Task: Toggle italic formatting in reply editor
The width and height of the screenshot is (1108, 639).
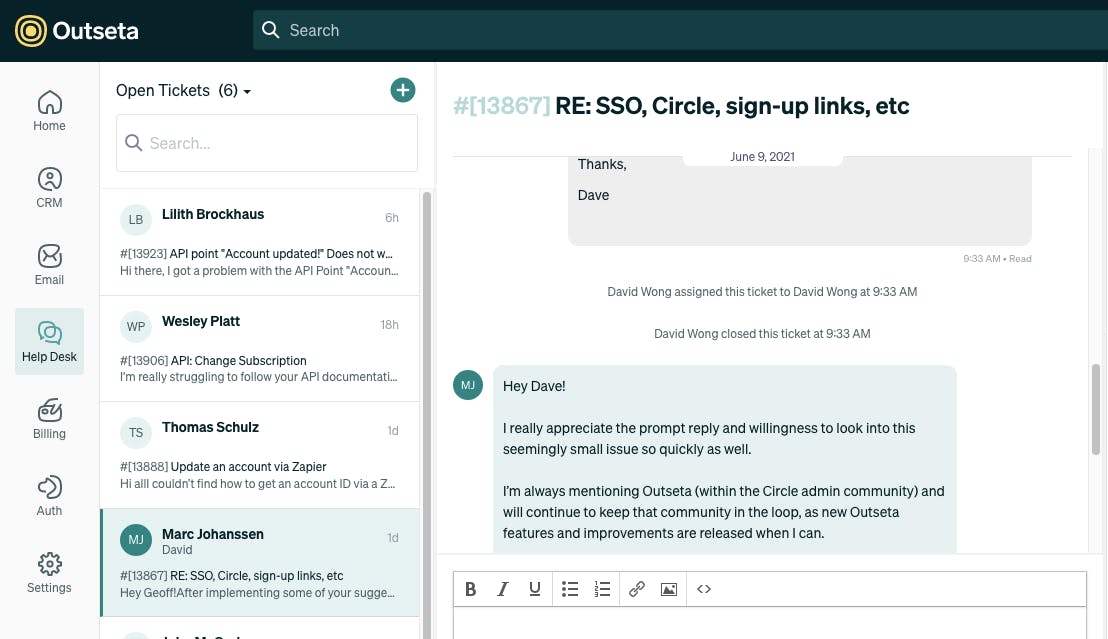Action: click(502, 589)
